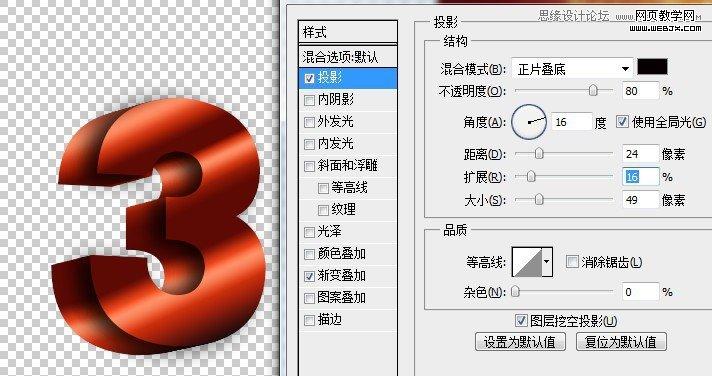The image size is (712, 376).
Task: Click the contour curve thumbnail
Action: (x=527, y=262)
